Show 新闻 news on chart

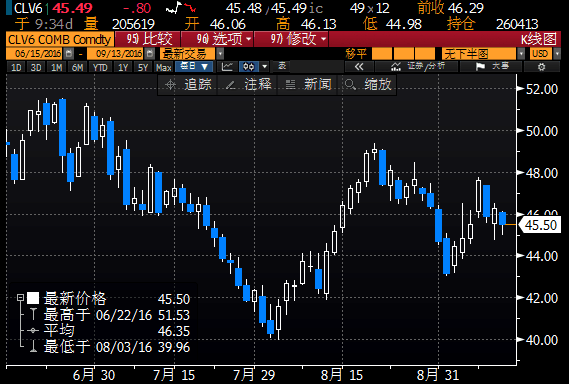[x=308, y=85]
